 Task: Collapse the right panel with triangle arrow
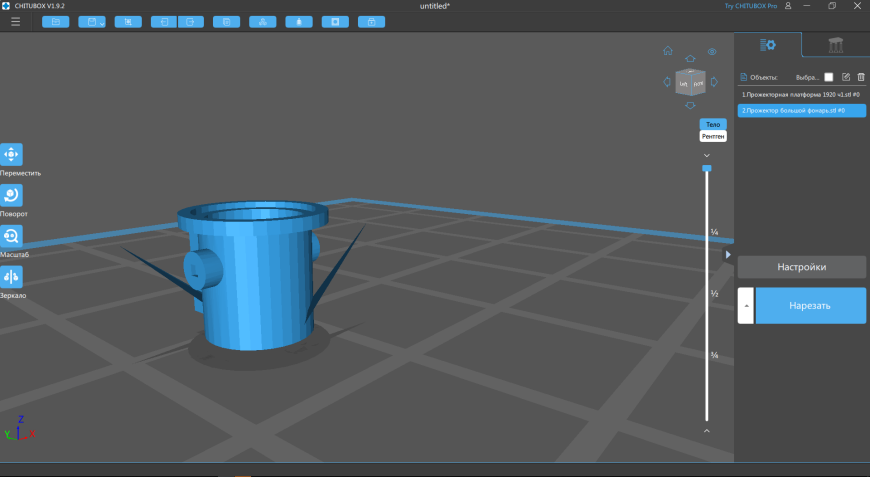(728, 255)
